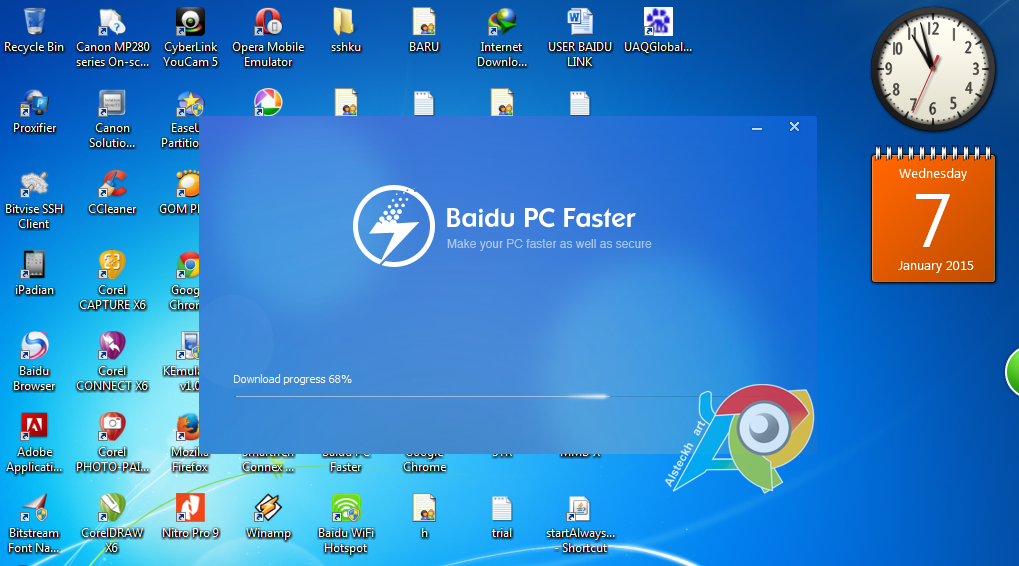This screenshot has width=1019, height=566.
Task: Select the Picasa icon behind installer window
Action: [x=268, y=103]
